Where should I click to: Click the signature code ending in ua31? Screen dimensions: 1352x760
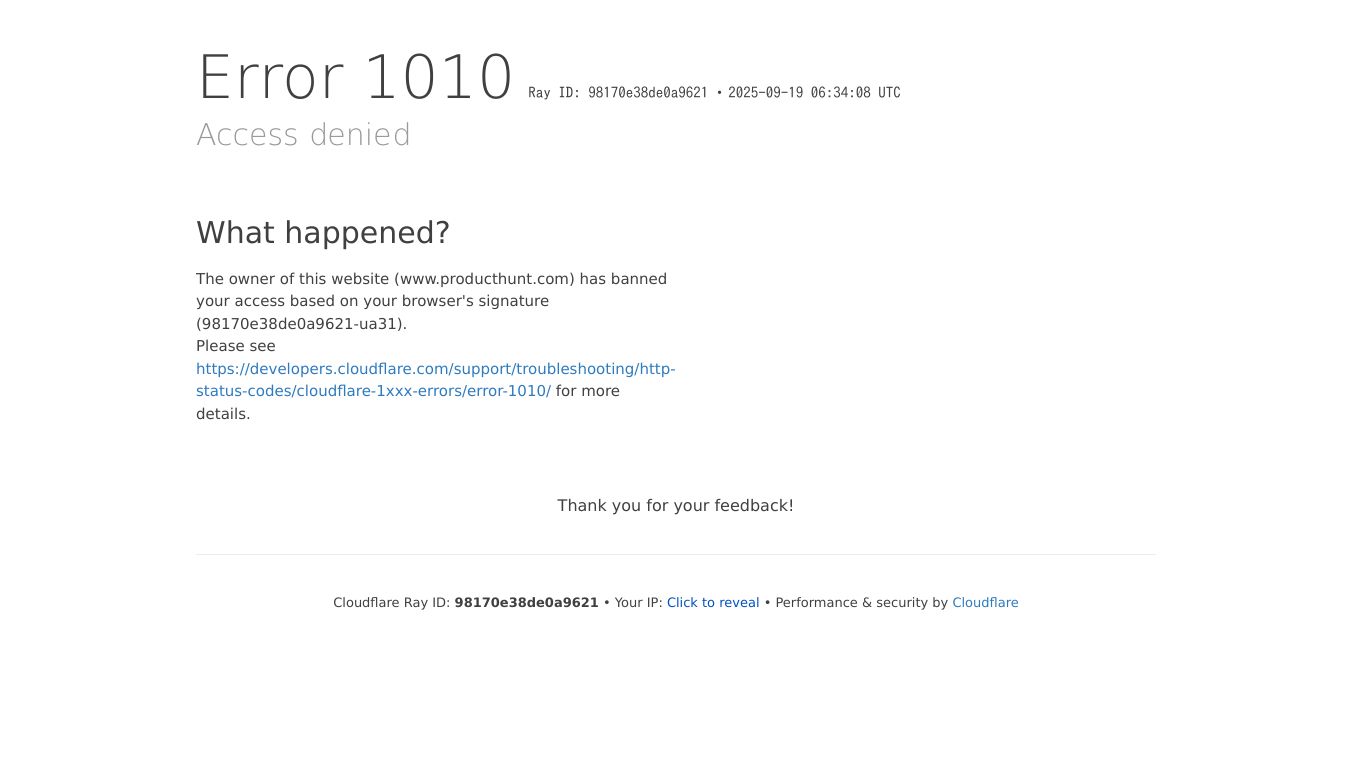[x=301, y=324]
